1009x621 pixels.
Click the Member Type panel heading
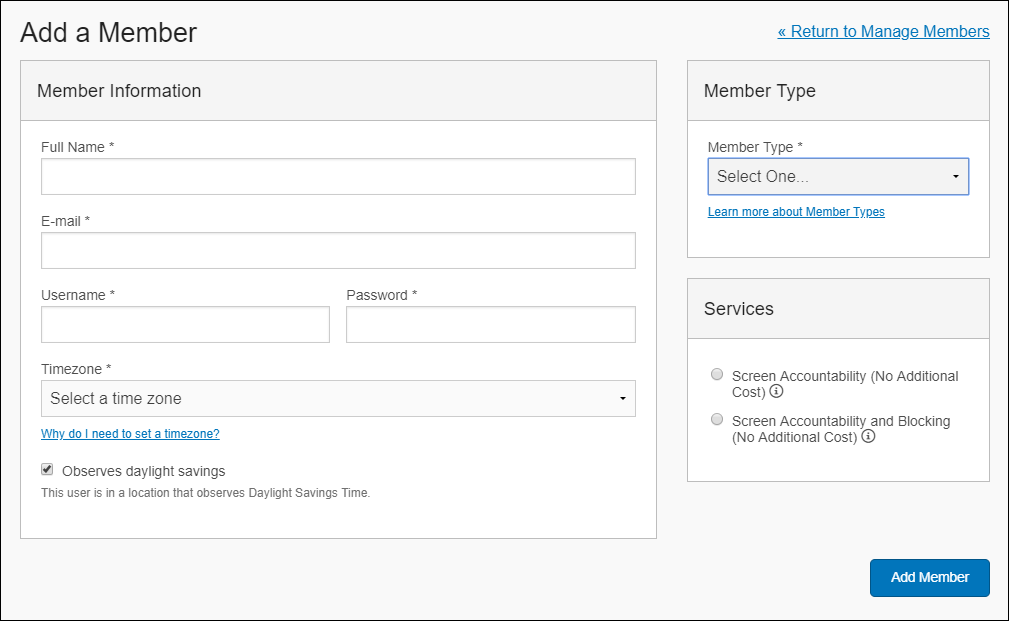(x=759, y=91)
